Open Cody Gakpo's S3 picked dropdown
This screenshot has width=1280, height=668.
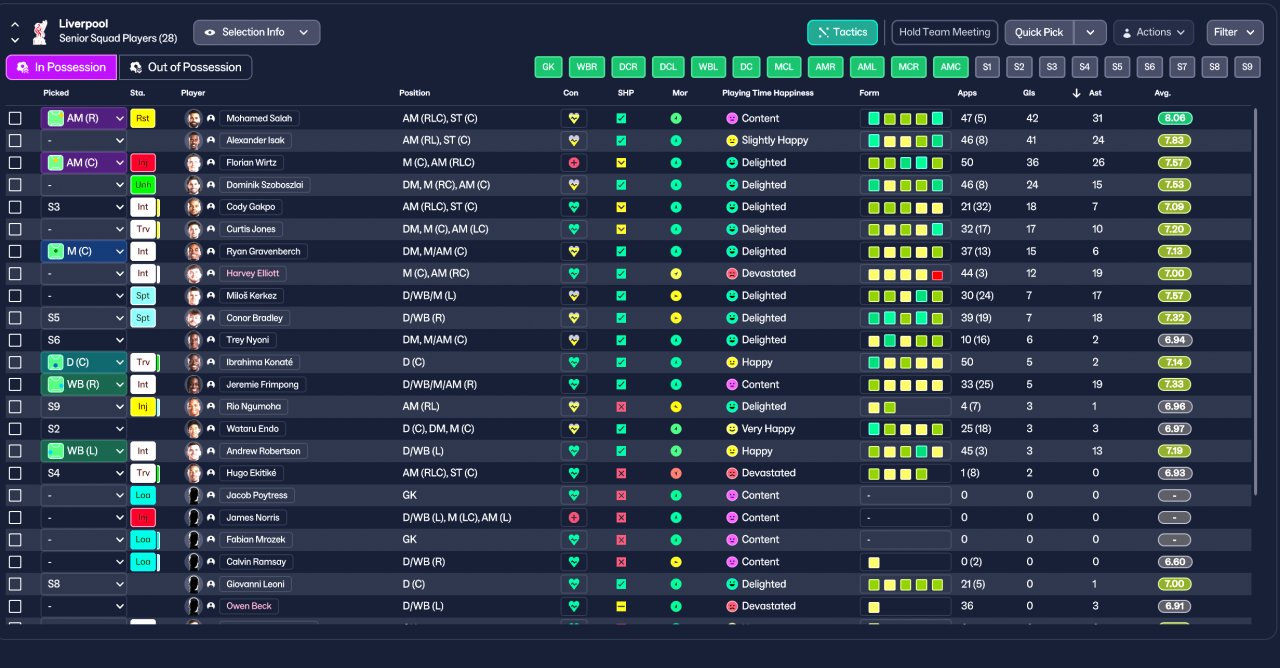point(84,207)
